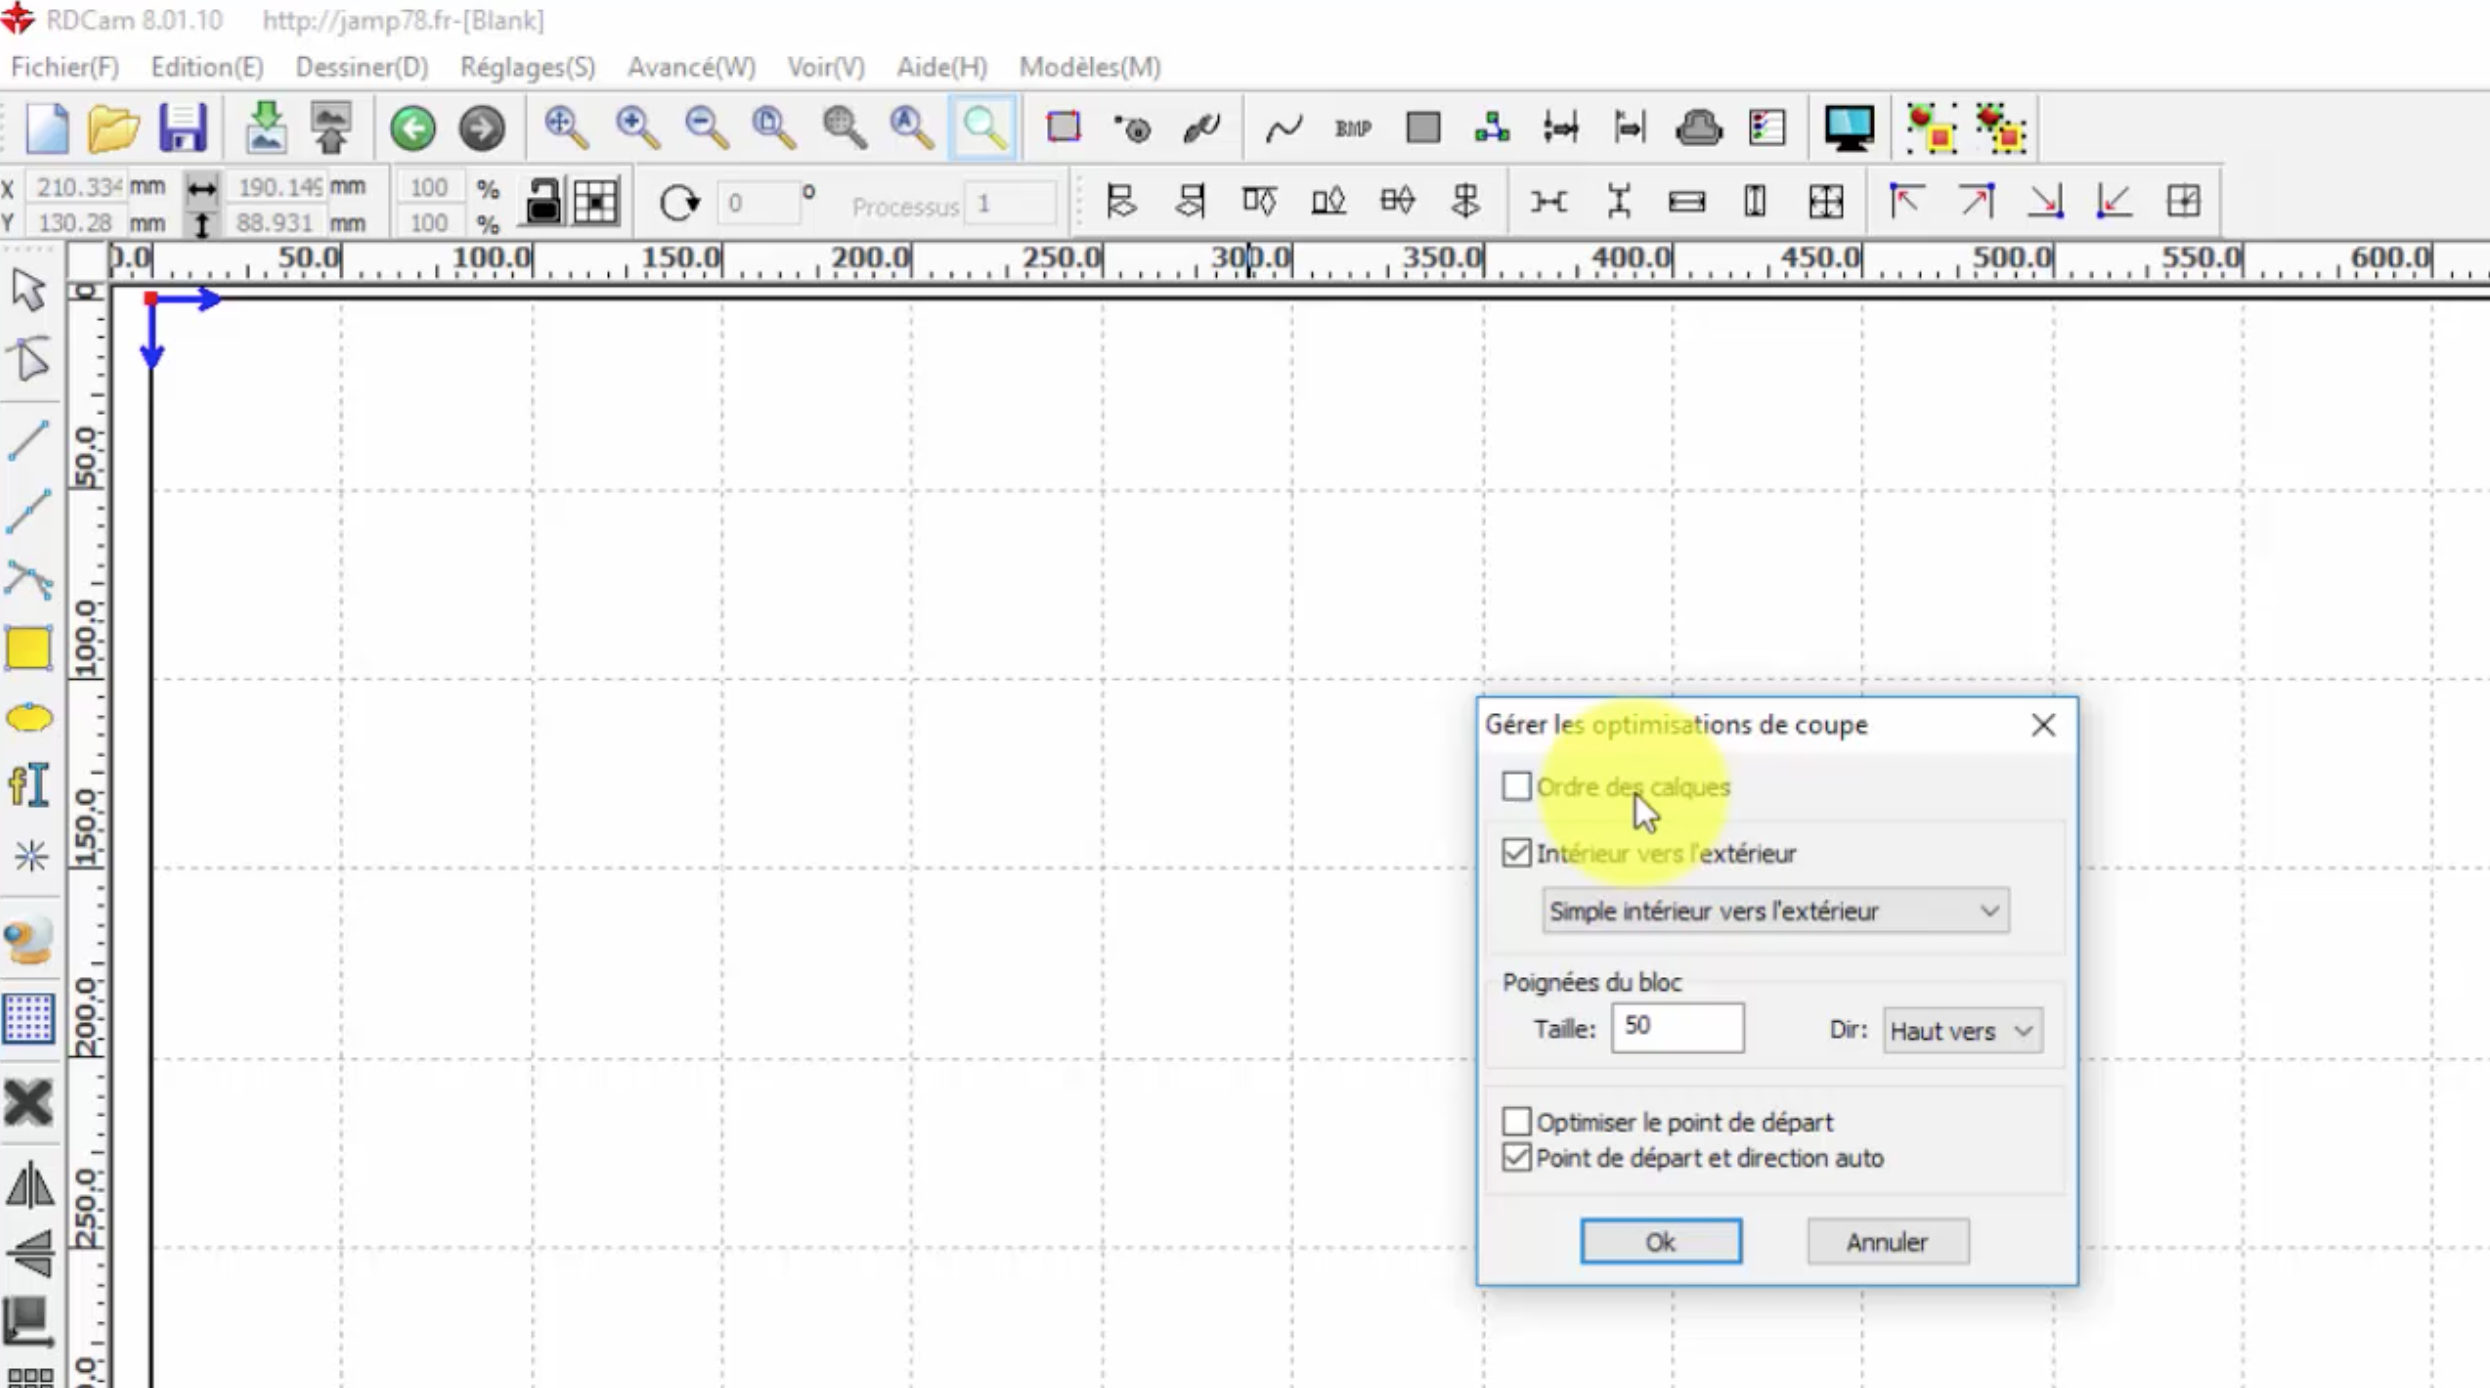The height and width of the screenshot is (1388, 2490).
Task: Open the Avancé(W) menu
Action: pos(691,67)
